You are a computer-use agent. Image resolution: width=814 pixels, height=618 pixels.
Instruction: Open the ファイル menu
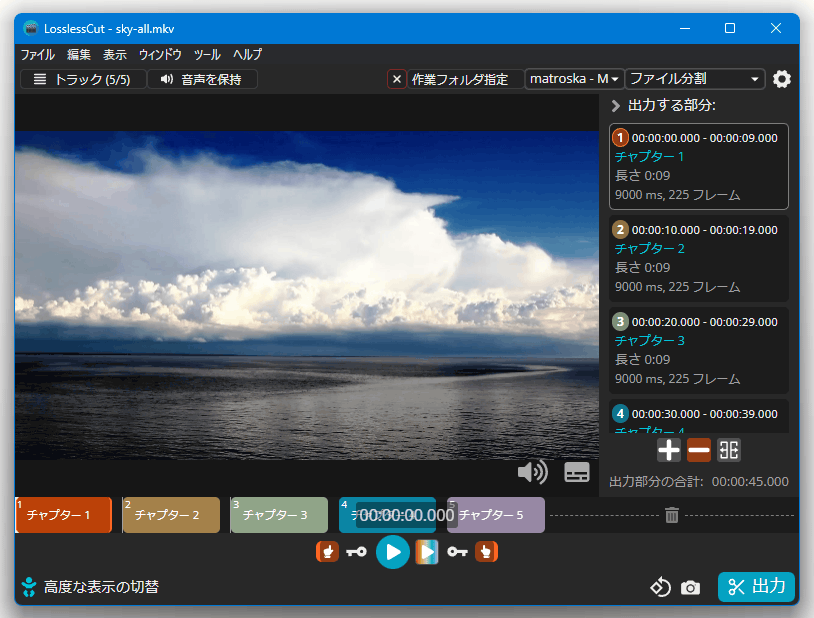(37, 55)
